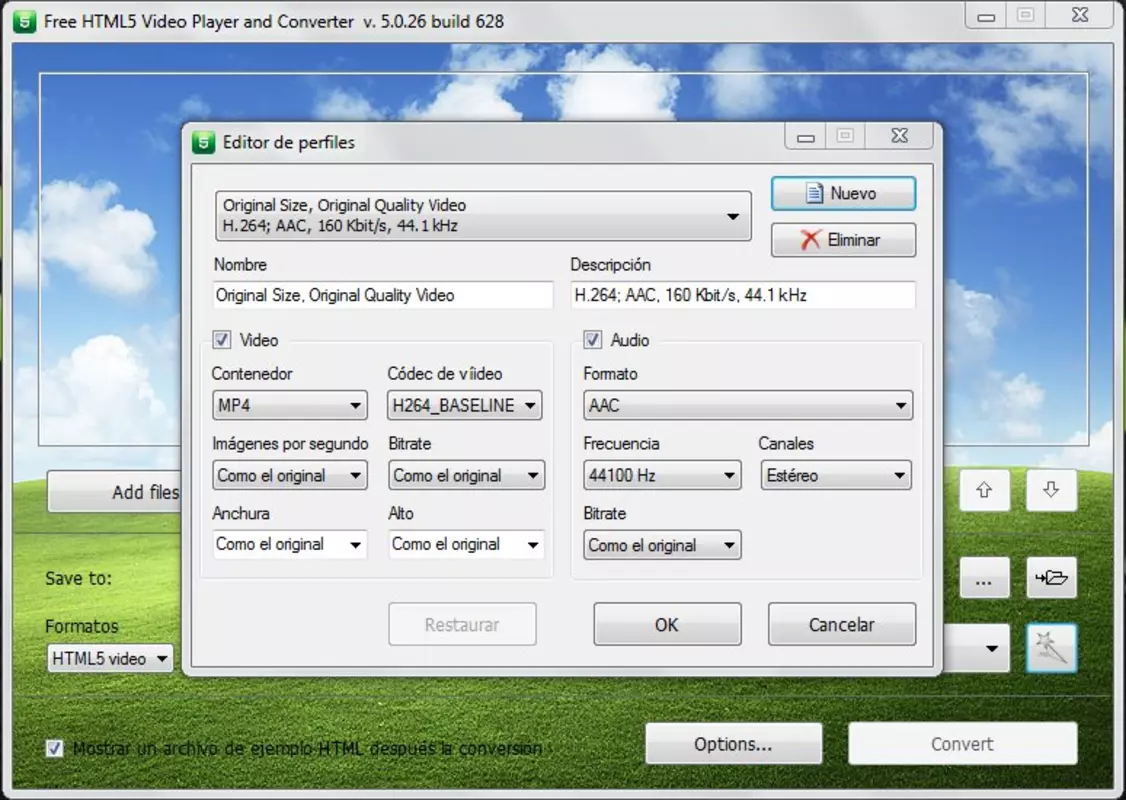Confirm the dialog with OK
1126x800 pixels.
click(667, 624)
